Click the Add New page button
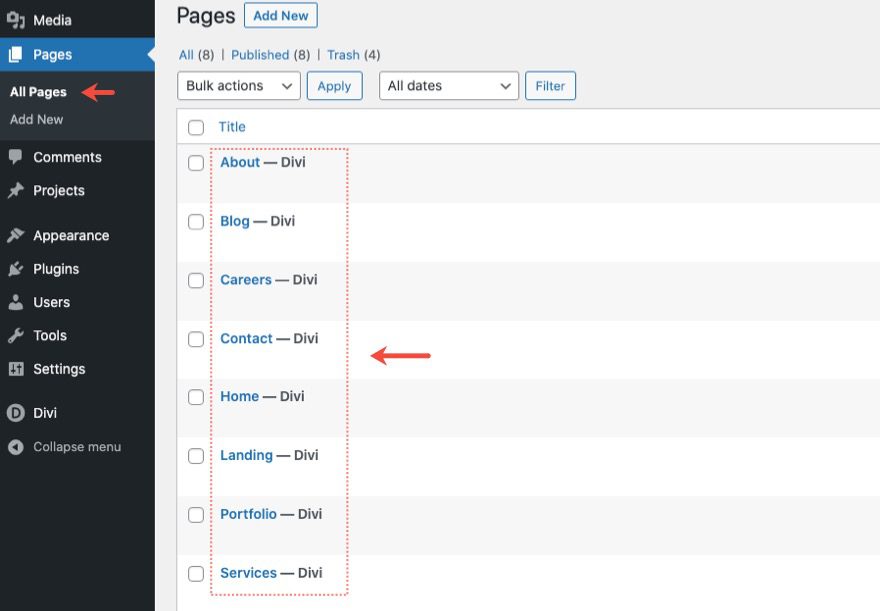Screen dimensions: 880x611 (x=280, y=15)
